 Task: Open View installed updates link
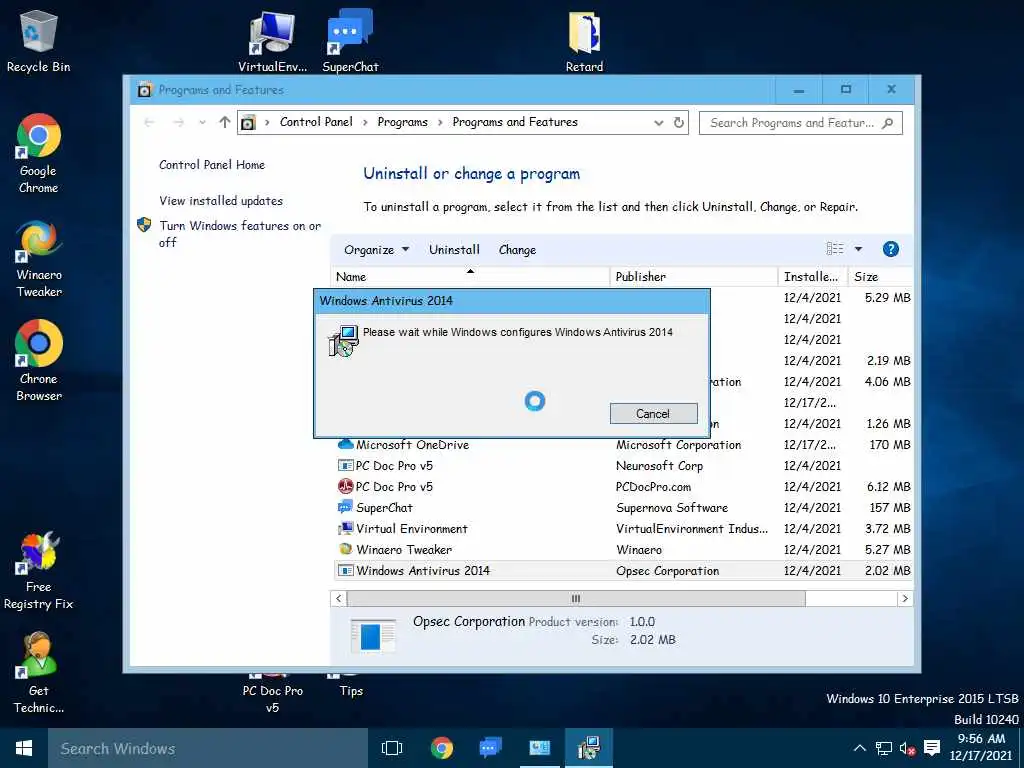(221, 200)
